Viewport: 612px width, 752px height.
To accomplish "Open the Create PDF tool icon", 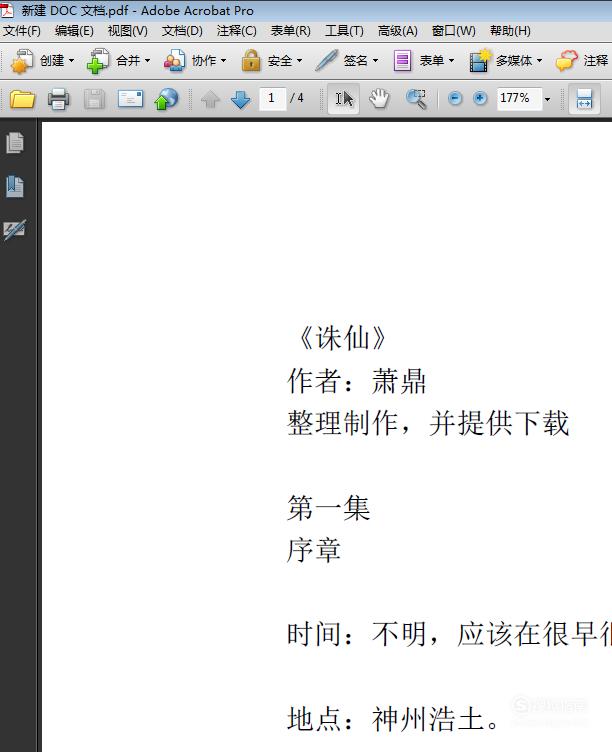I will coord(22,61).
